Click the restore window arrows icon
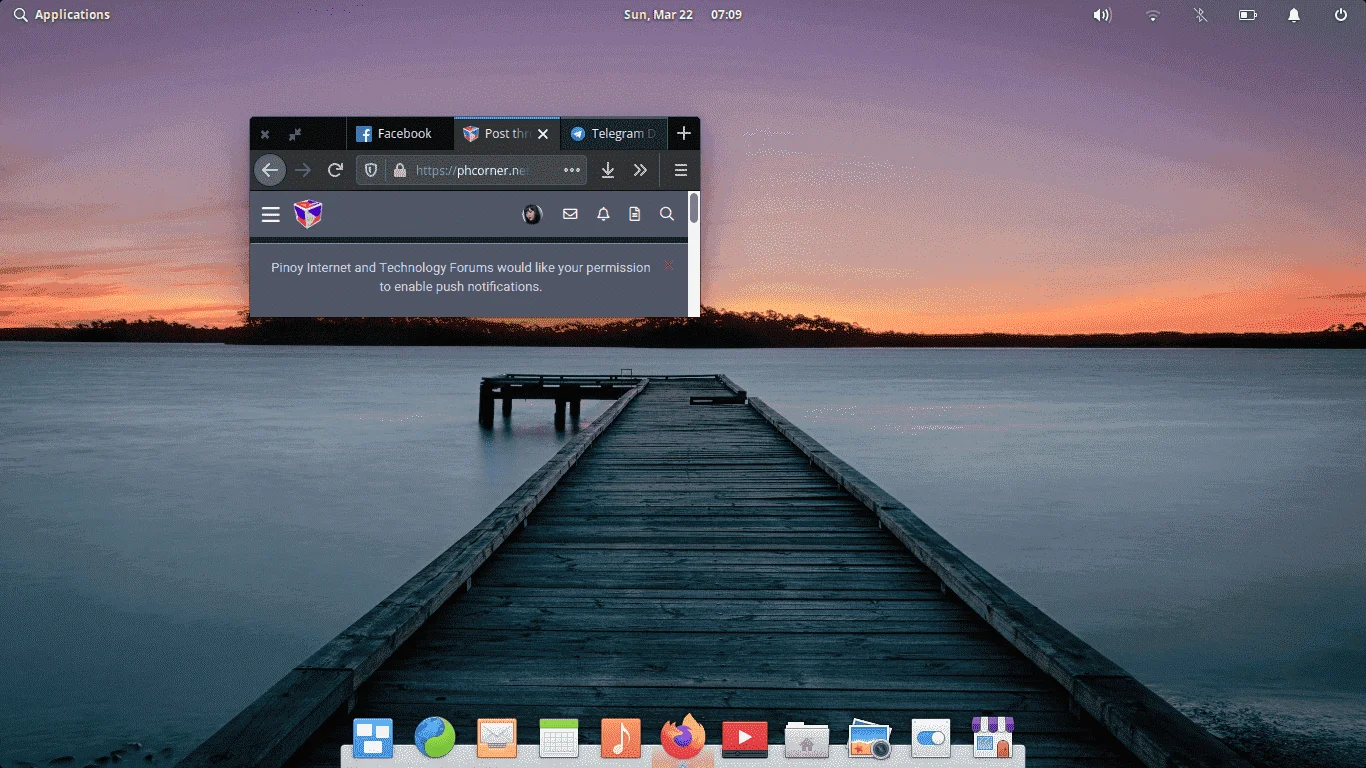 (295, 134)
